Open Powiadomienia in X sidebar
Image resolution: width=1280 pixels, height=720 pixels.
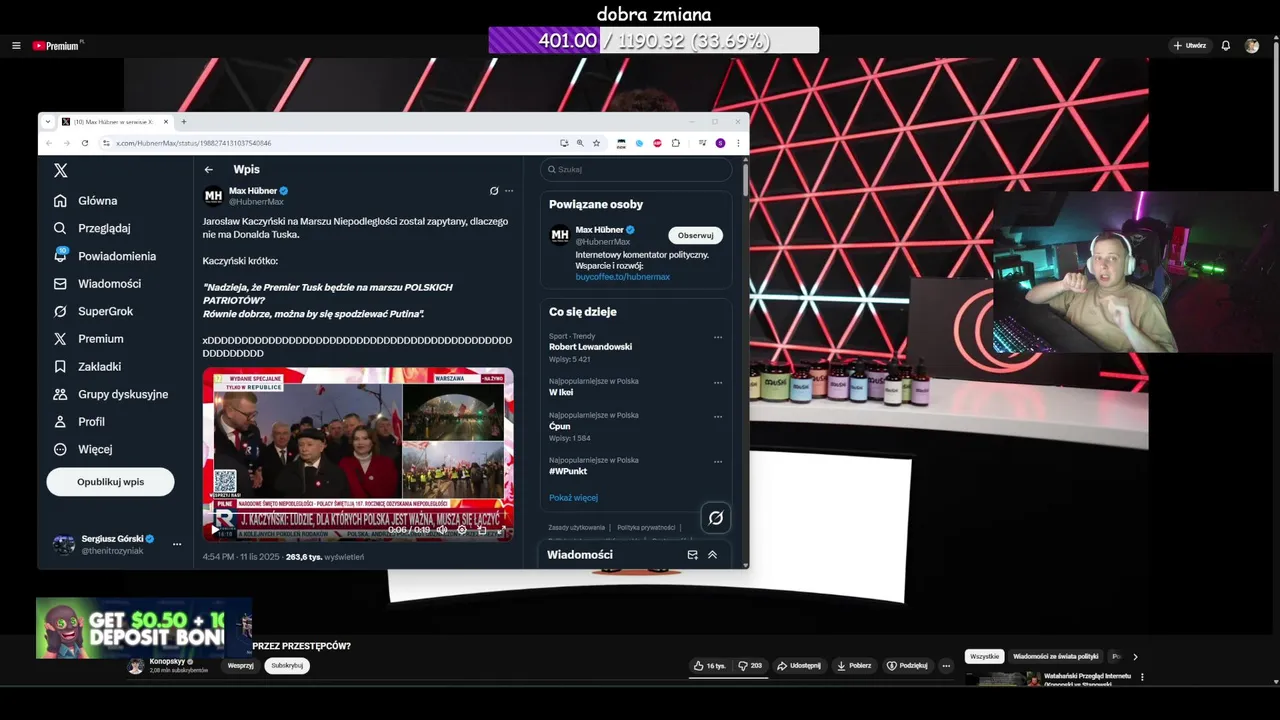(x=104, y=256)
